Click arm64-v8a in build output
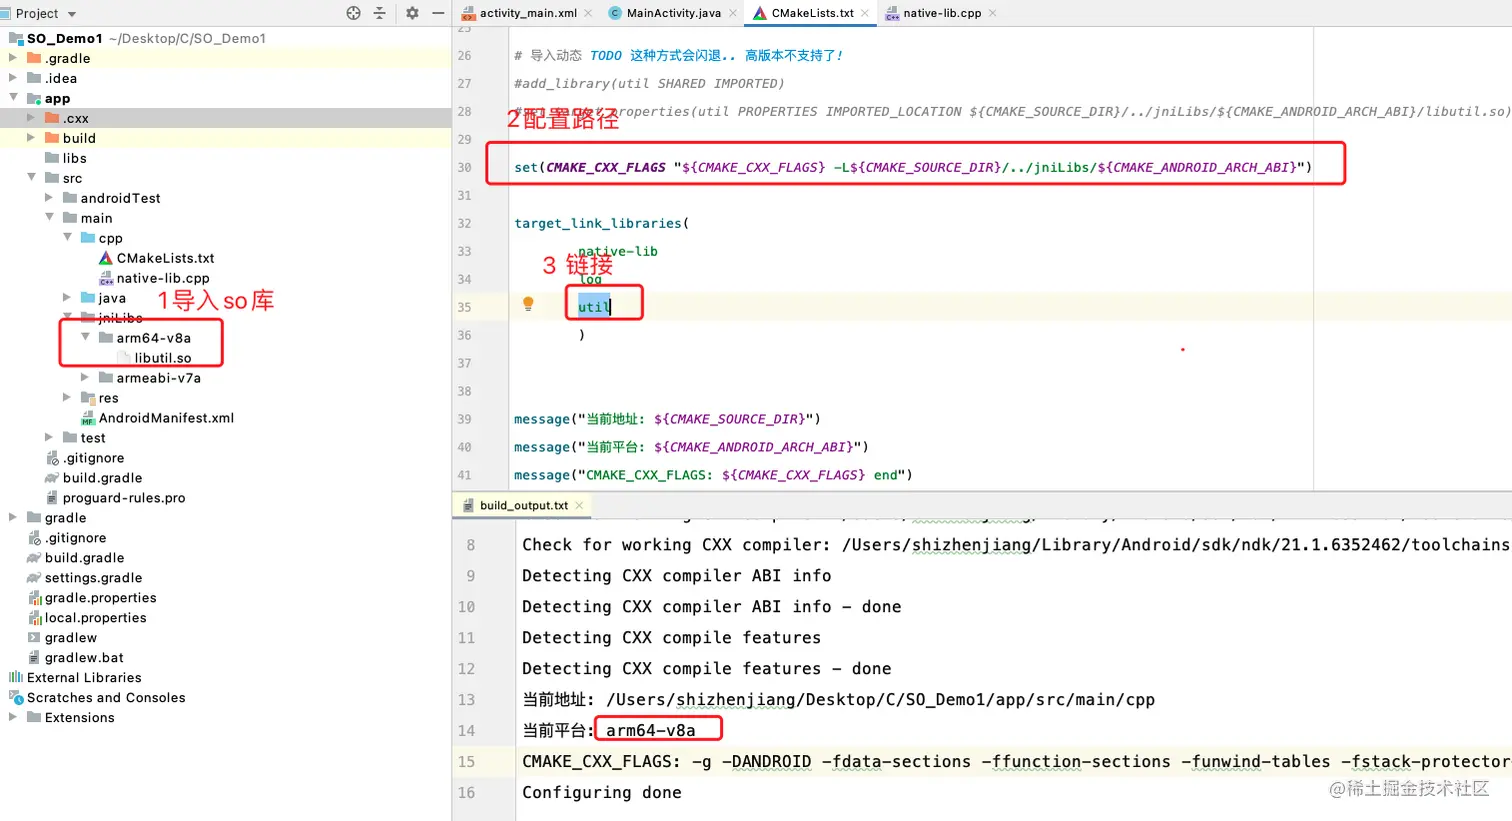The image size is (1512, 821). 650,730
